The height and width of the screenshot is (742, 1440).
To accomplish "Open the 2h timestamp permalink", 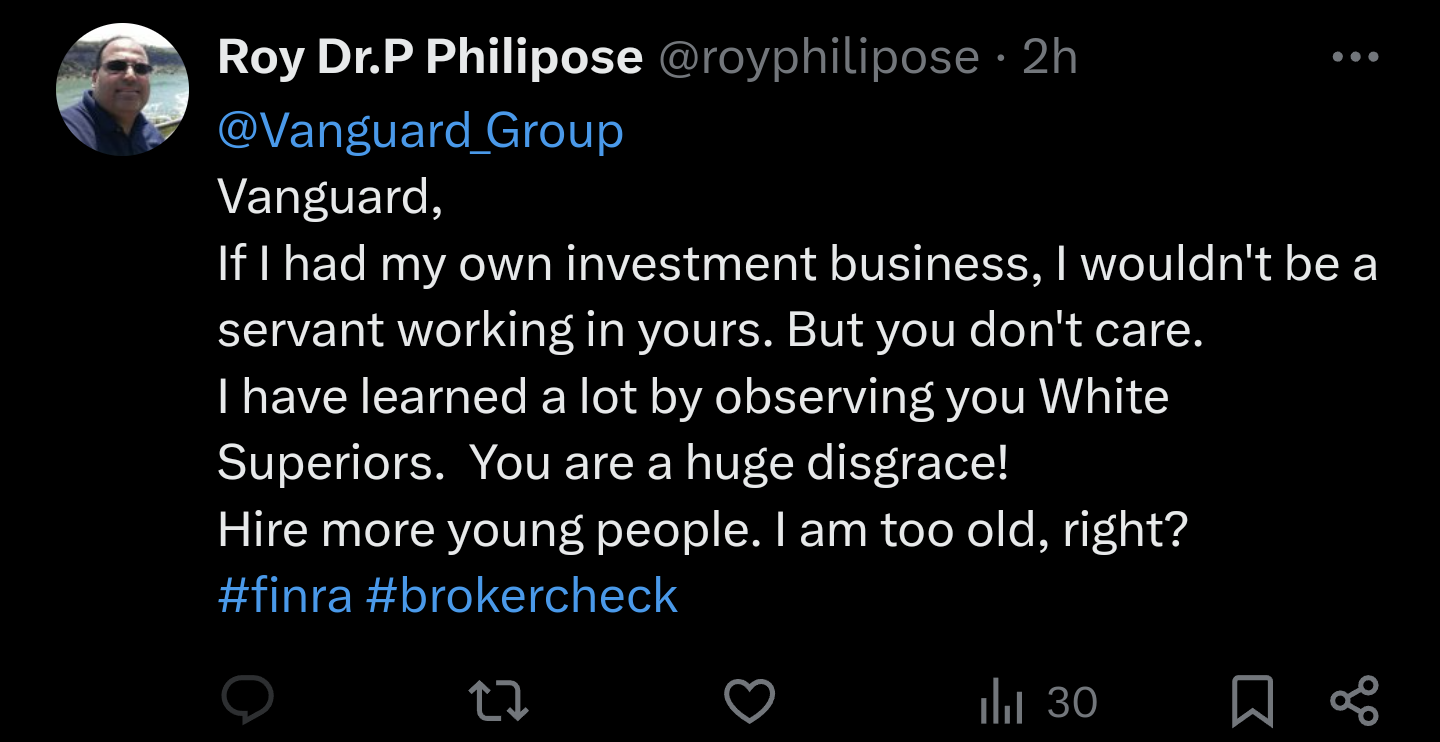I will click(1049, 59).
